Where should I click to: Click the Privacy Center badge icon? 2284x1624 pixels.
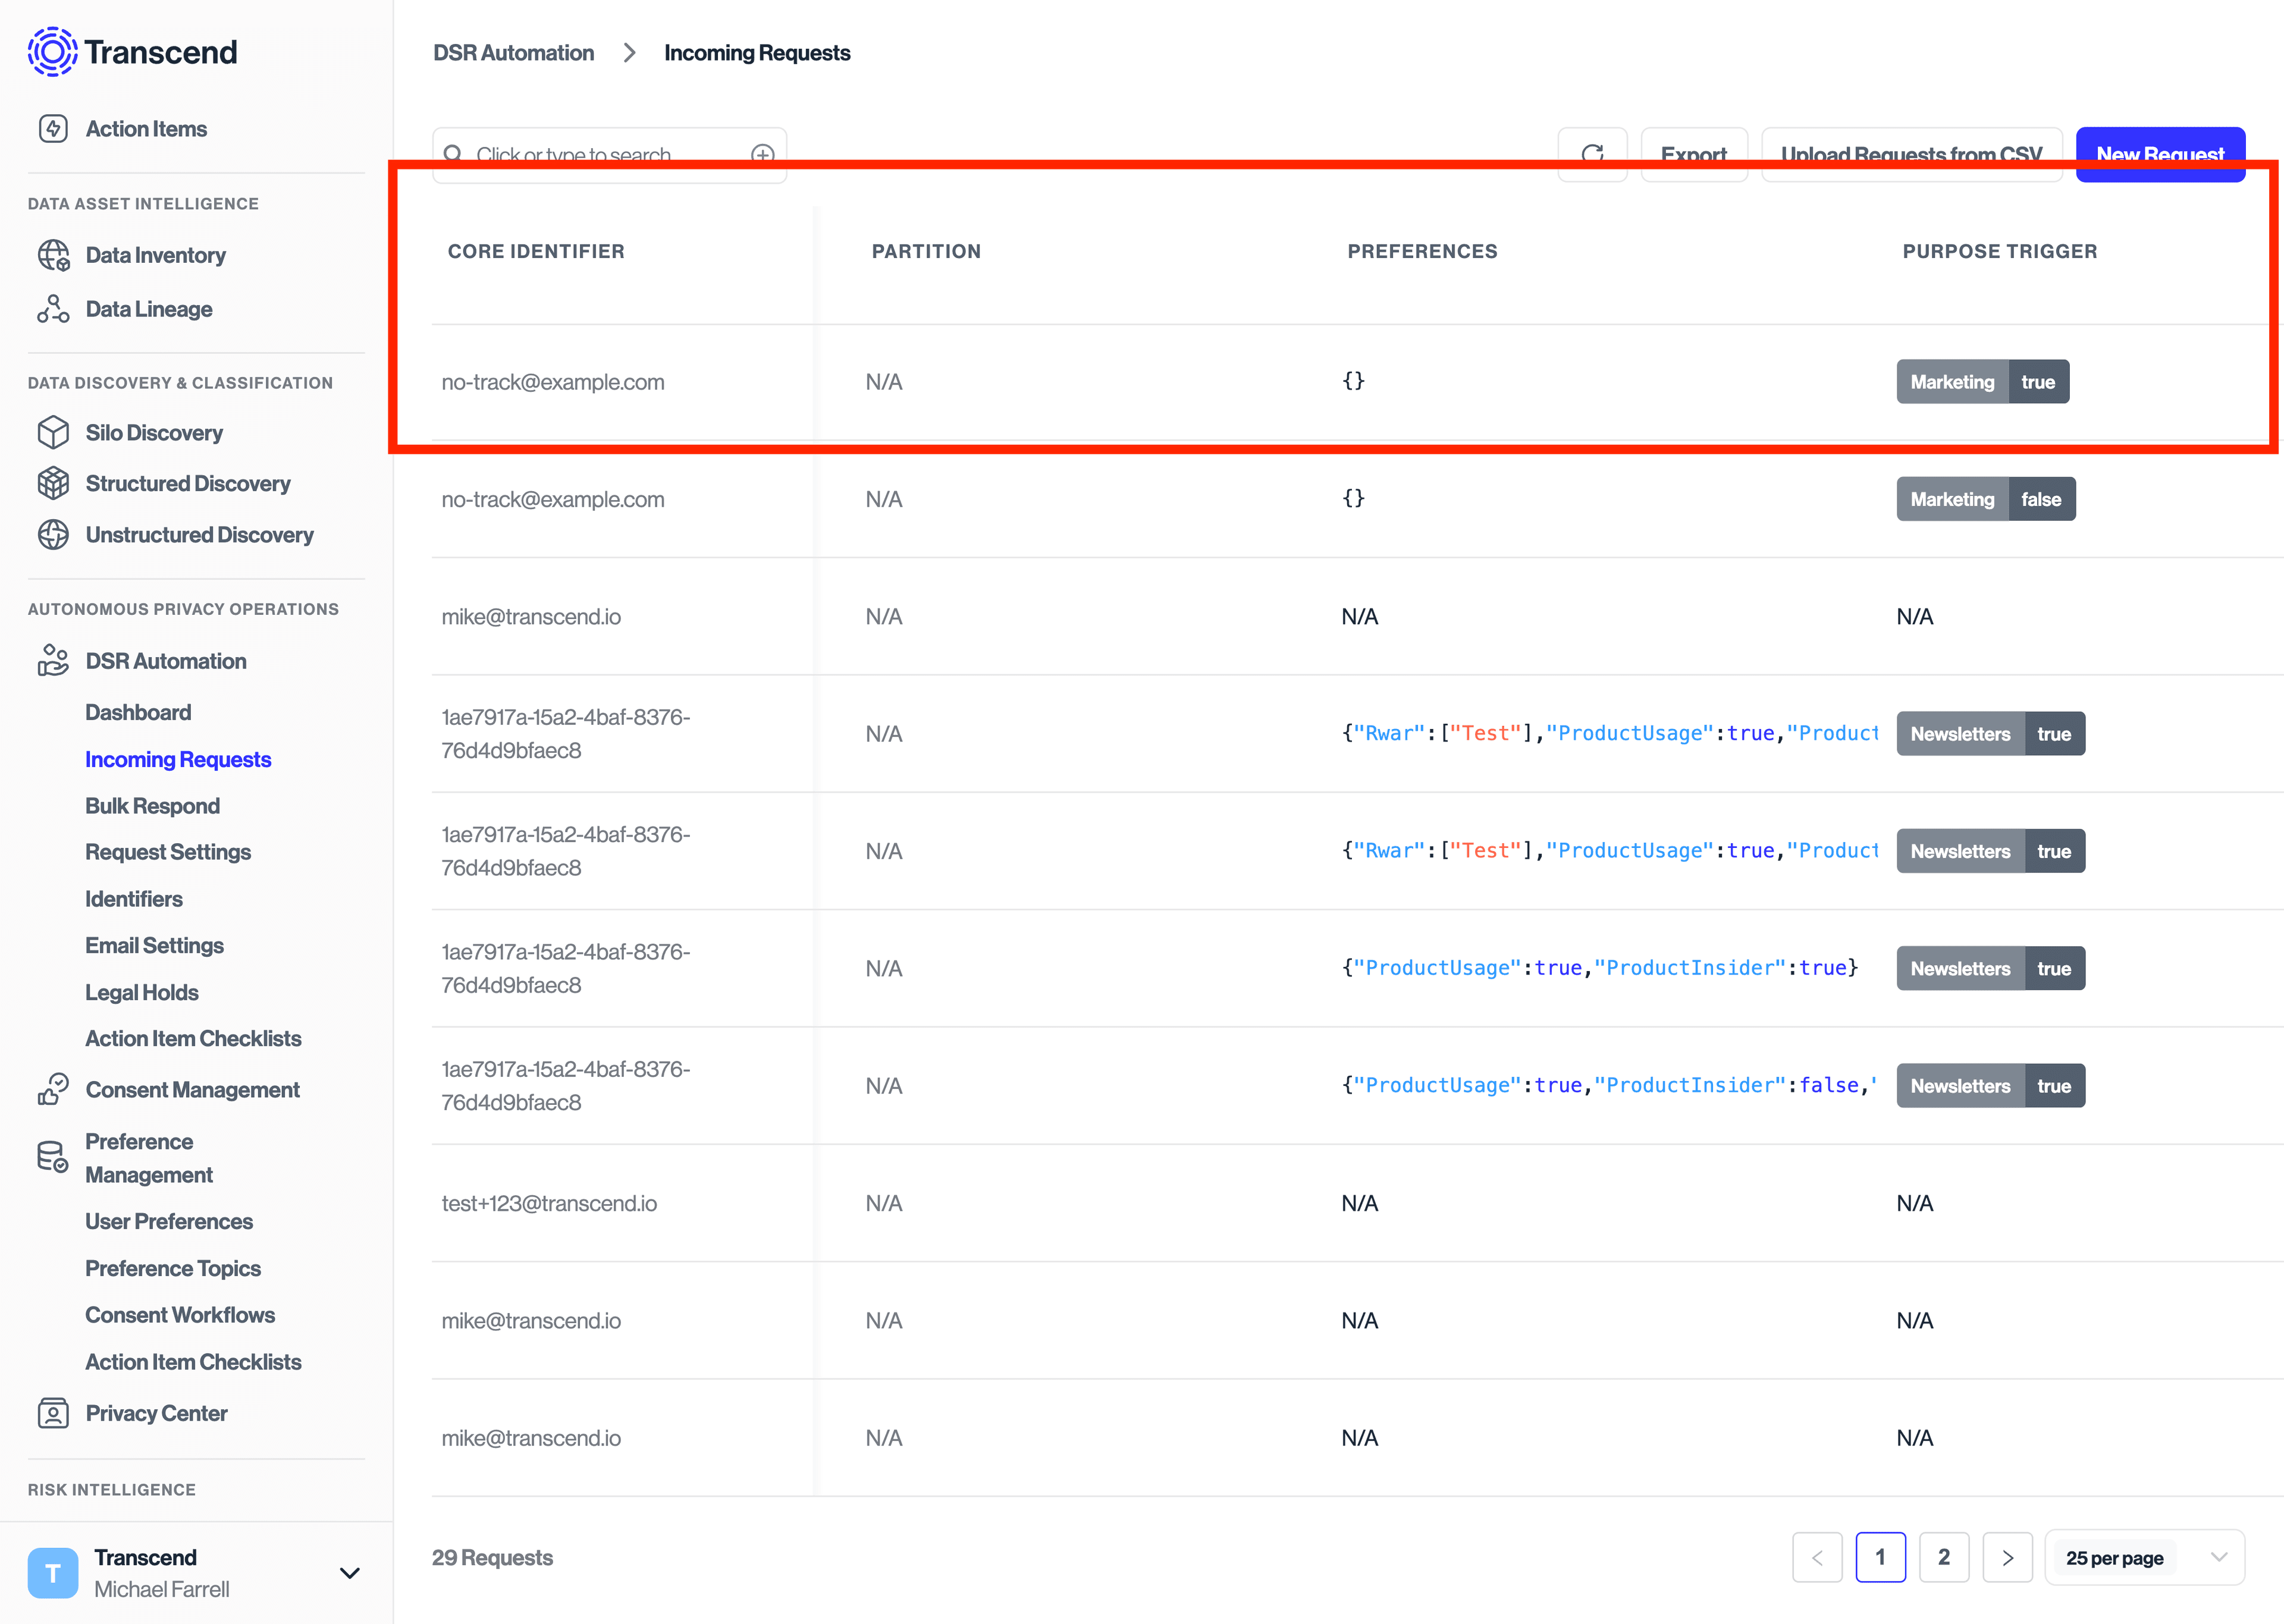coord(53,1413)
